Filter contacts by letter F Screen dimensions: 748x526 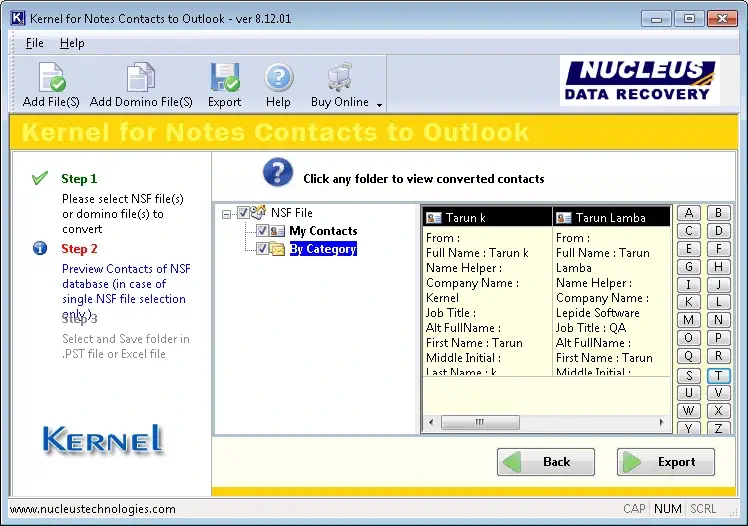coord(718,249)
